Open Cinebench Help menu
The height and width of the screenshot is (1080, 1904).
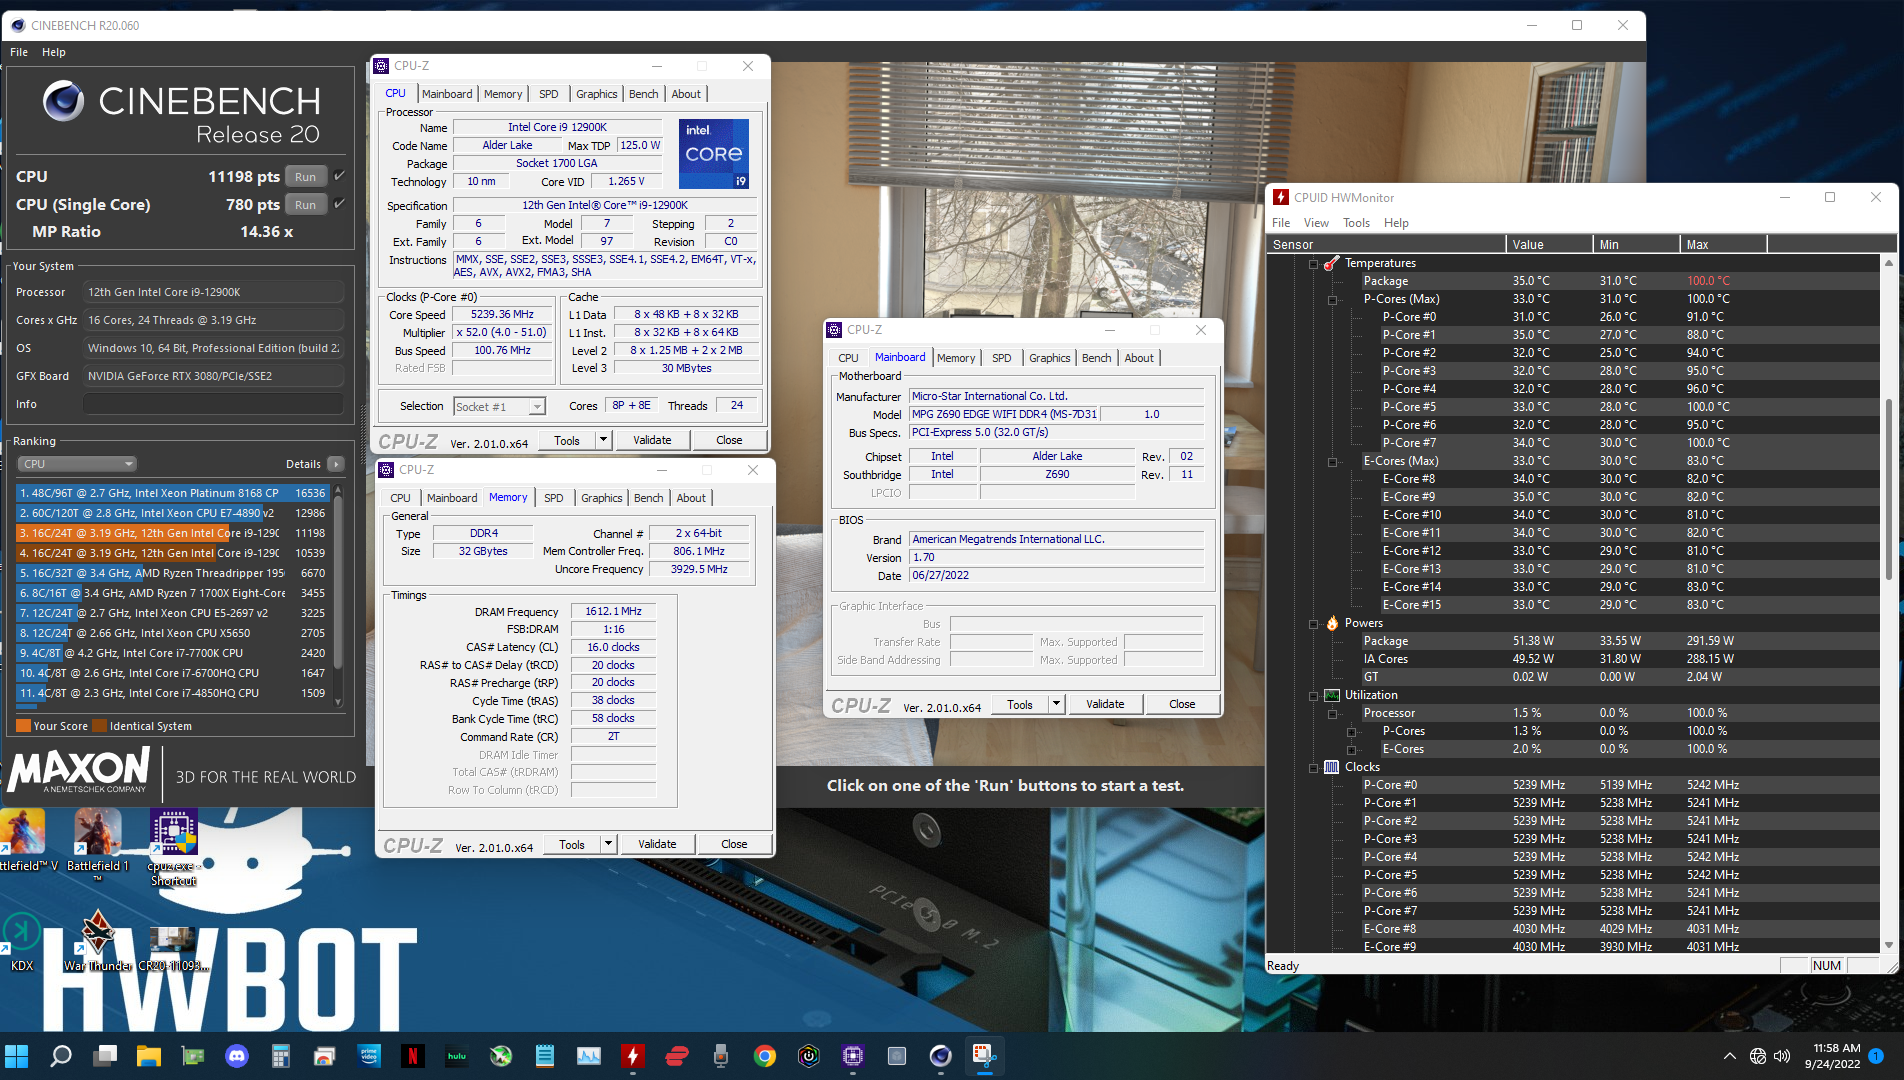54,52
